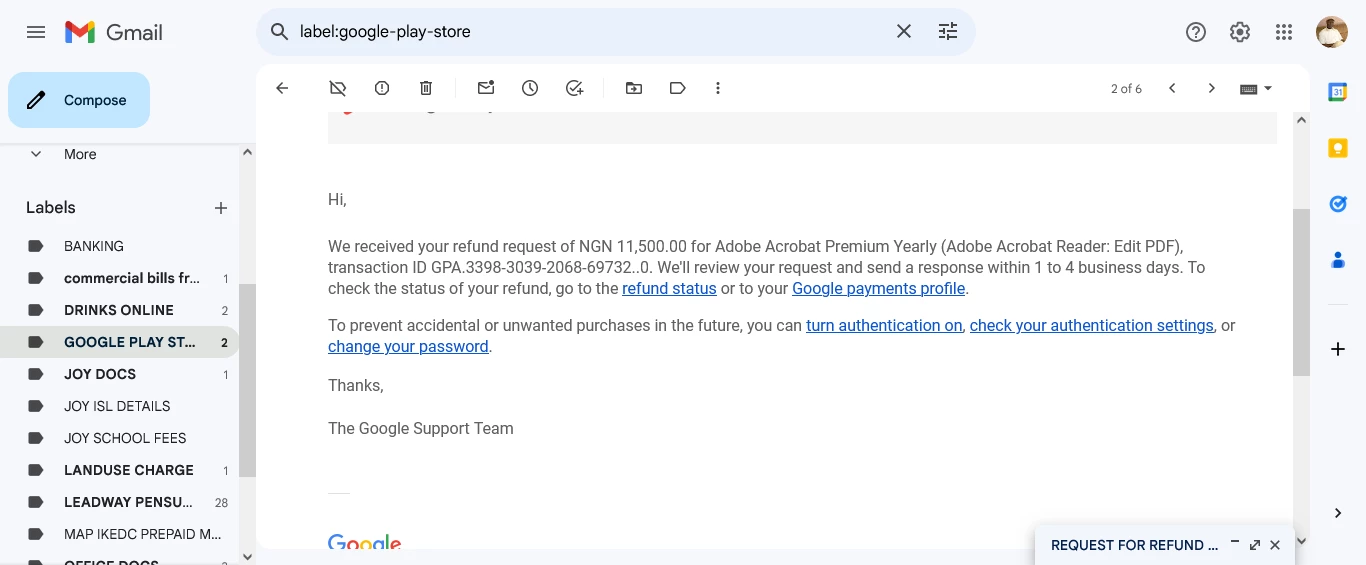Click the Gmail logo
This screenshot has width=1366, height=565.
[x=113, y=32]
